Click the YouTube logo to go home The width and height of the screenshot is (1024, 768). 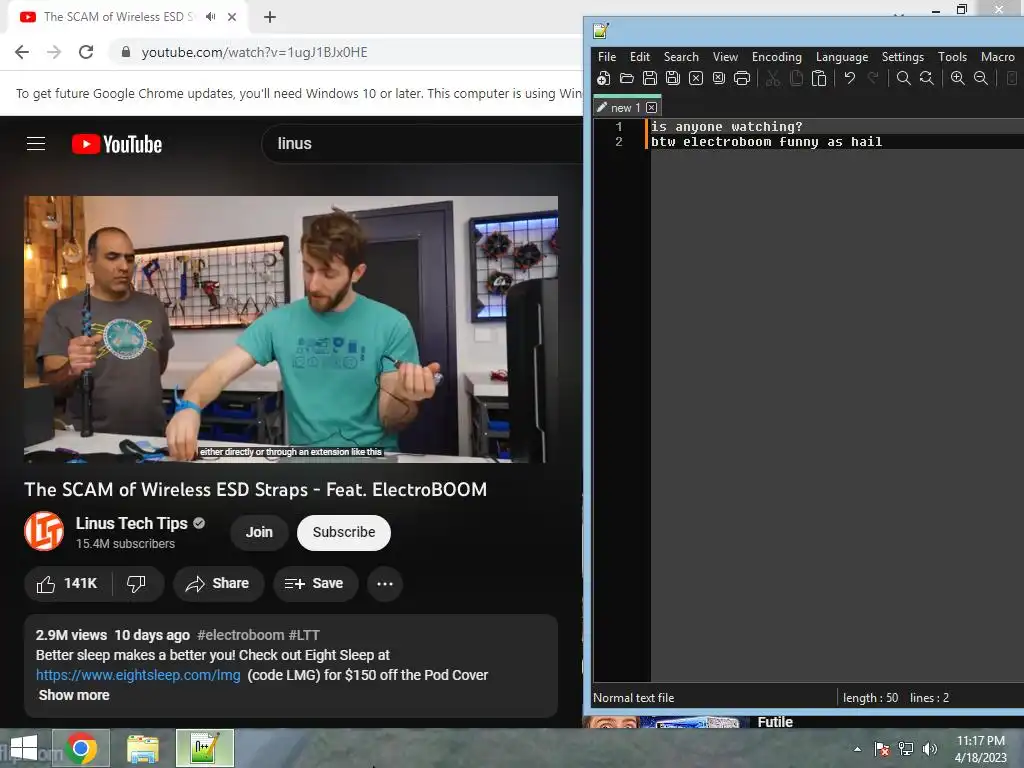pyautogui.click(x=117, y=144)
